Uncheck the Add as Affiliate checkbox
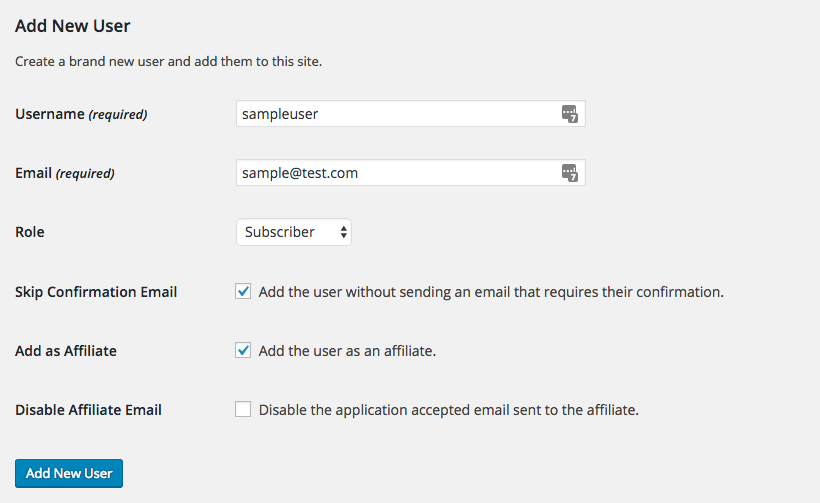The width and height of the screenshot is (820, 503). [x=243, y=351]
